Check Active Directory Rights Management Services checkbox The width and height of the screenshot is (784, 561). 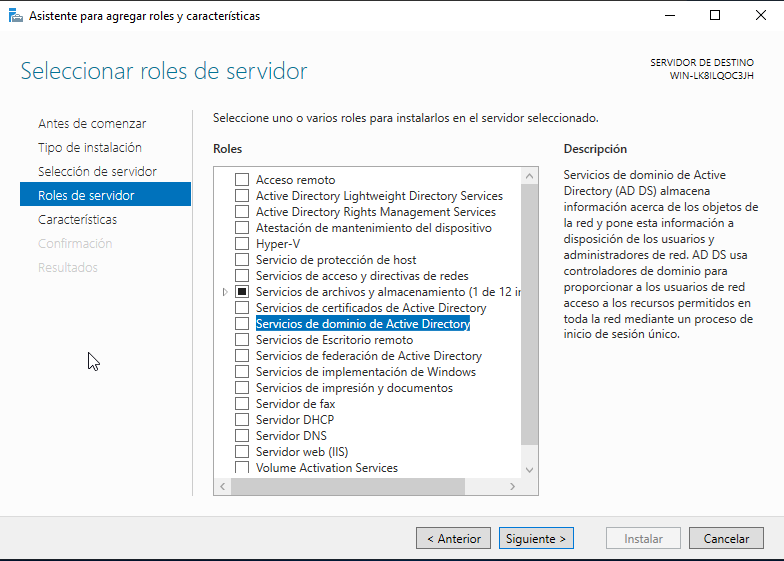click(x=242, y=212)
